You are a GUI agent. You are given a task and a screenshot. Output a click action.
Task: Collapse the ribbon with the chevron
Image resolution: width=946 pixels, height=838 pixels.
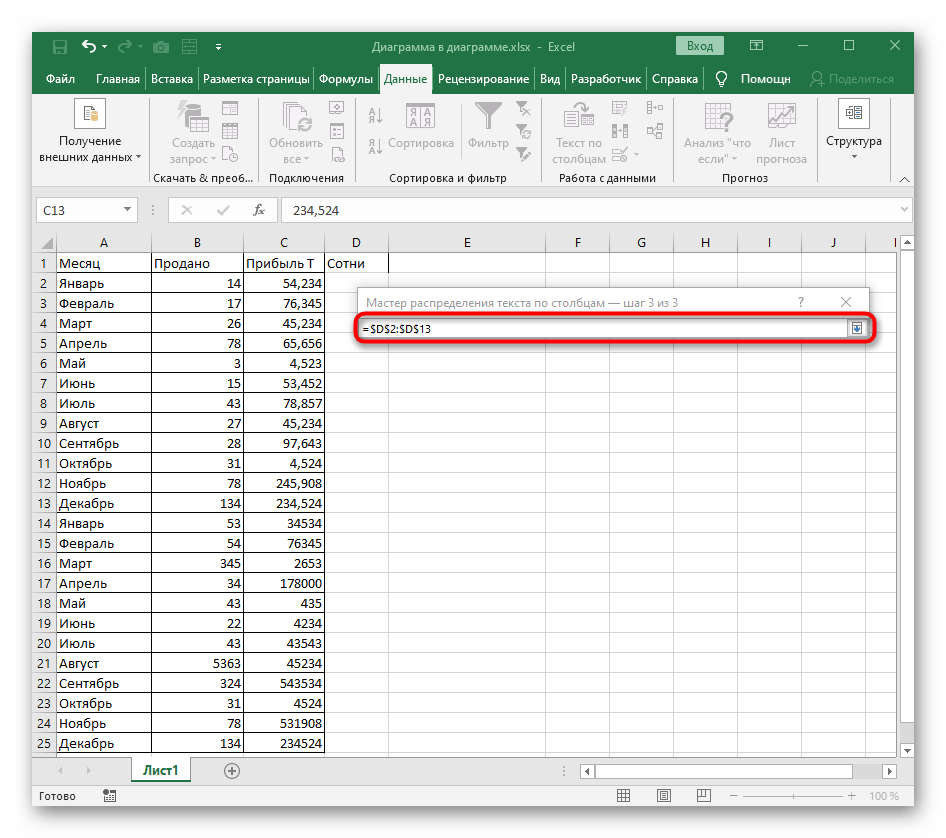[904, 179]
